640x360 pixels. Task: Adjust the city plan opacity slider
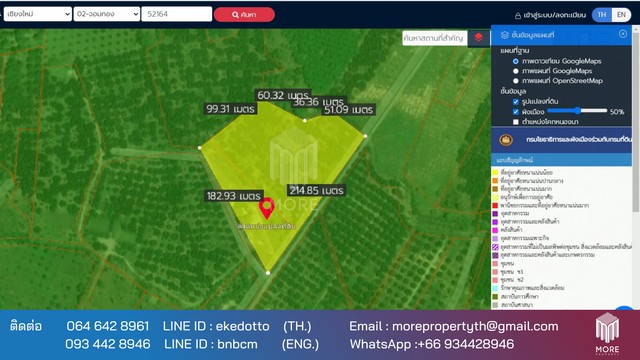[x=577, y=111]
